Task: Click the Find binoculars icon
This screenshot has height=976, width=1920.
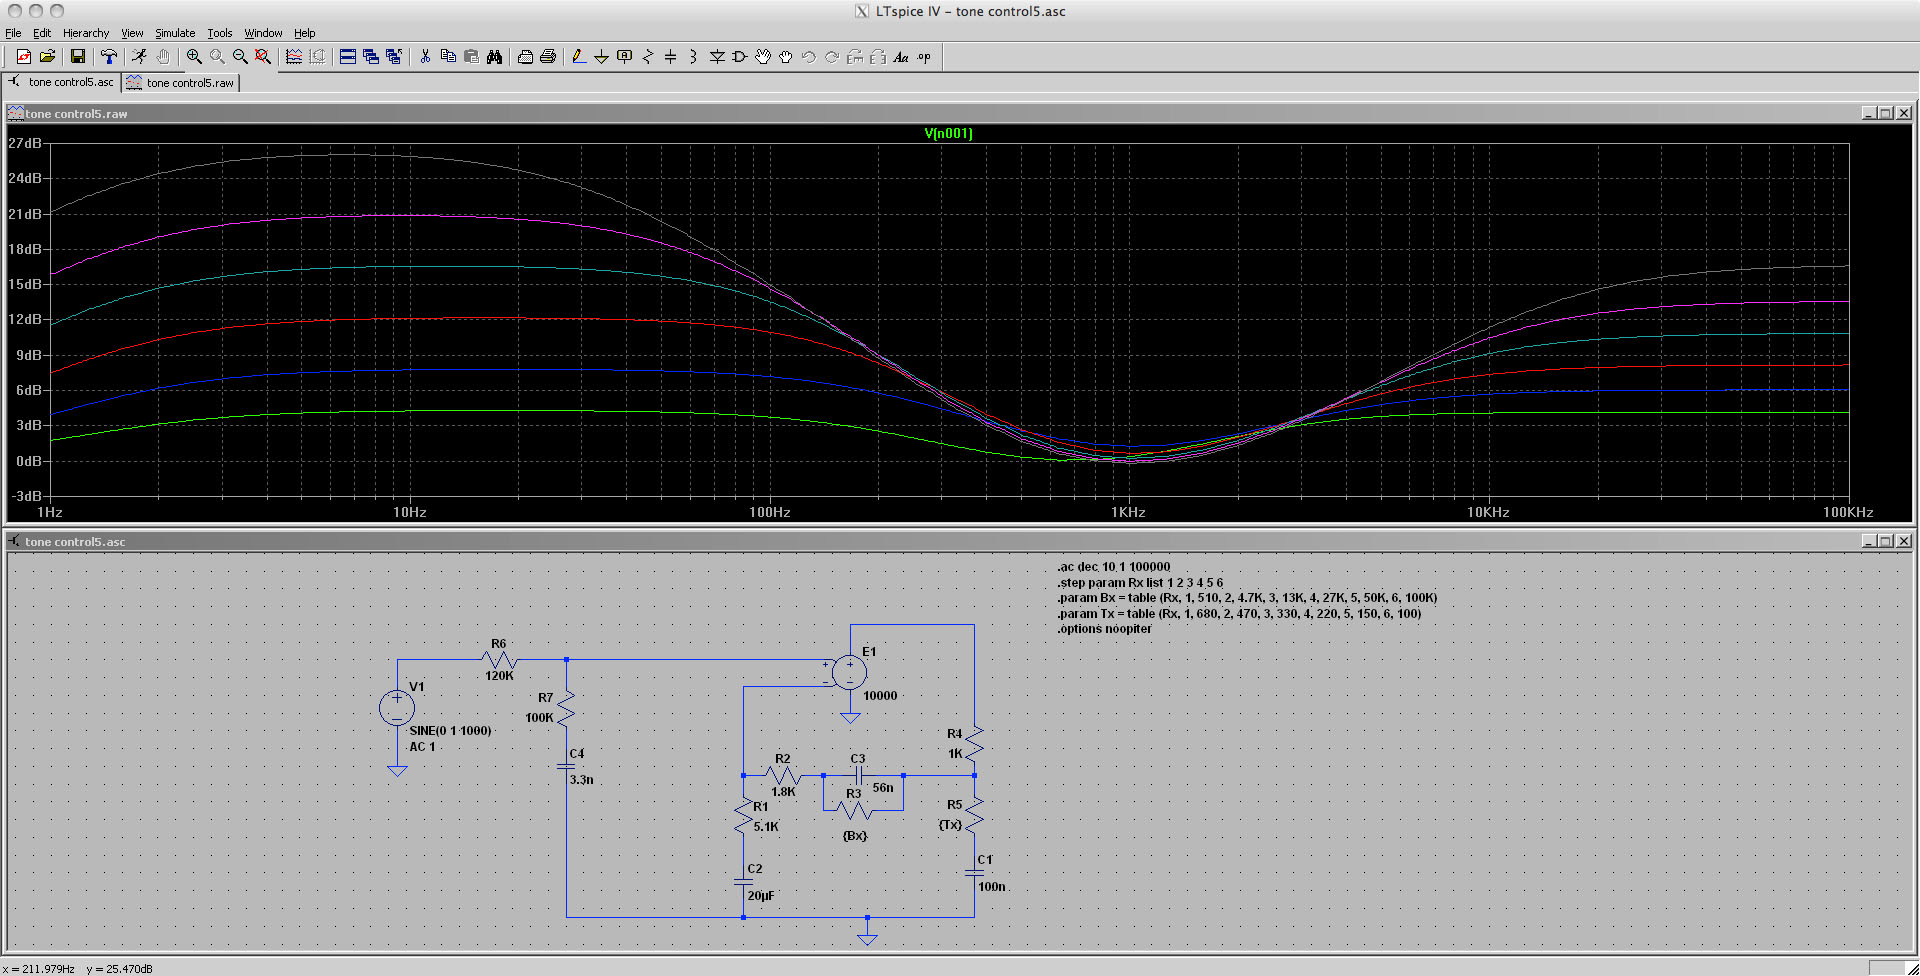Action: (494, 57)
